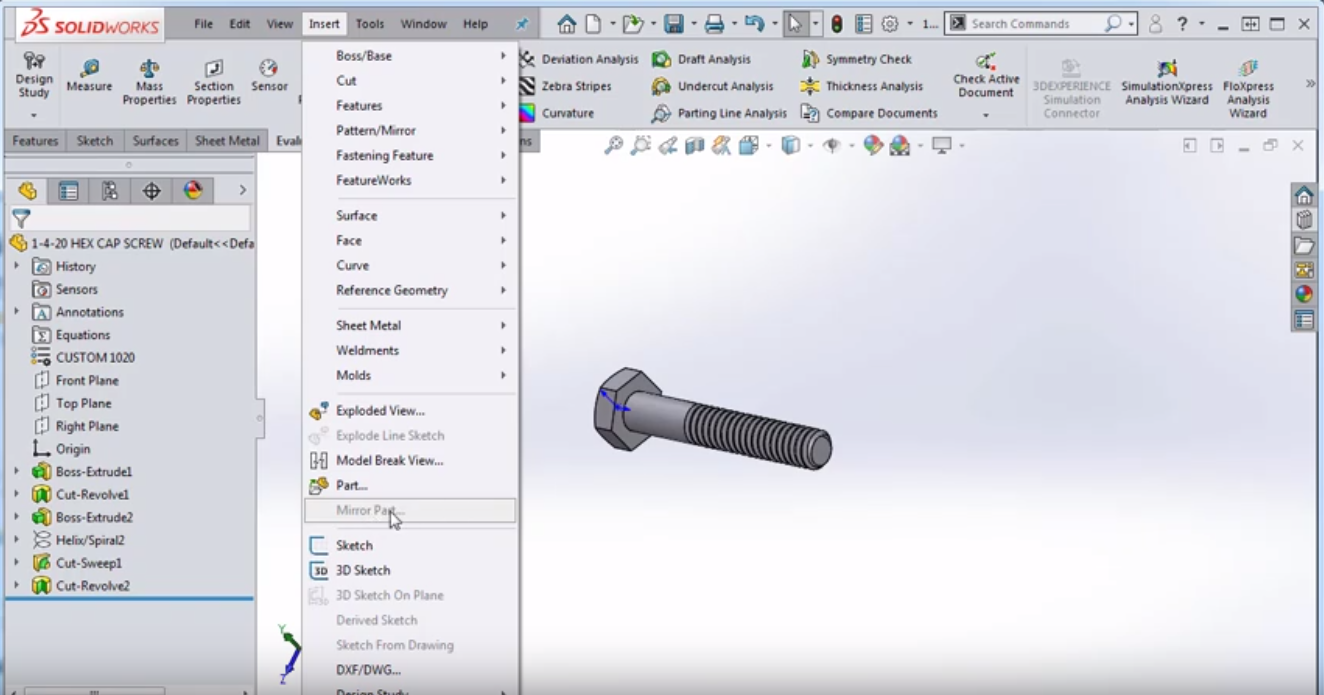Viewport: 1324px width, 695px height.
Task: Open the Window menu
Action: [x=424, y=24]
